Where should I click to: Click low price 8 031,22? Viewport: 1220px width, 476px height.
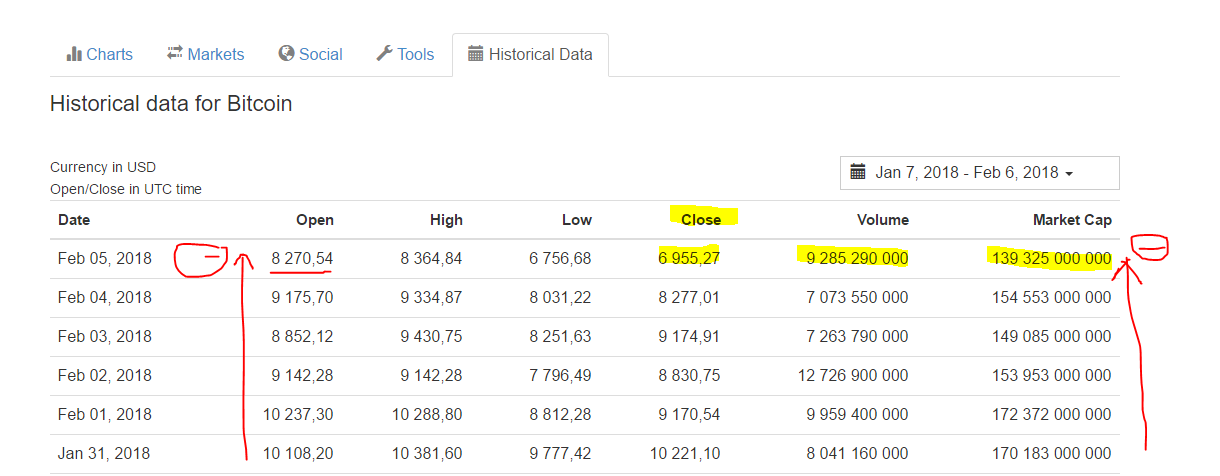pos(560,297)
